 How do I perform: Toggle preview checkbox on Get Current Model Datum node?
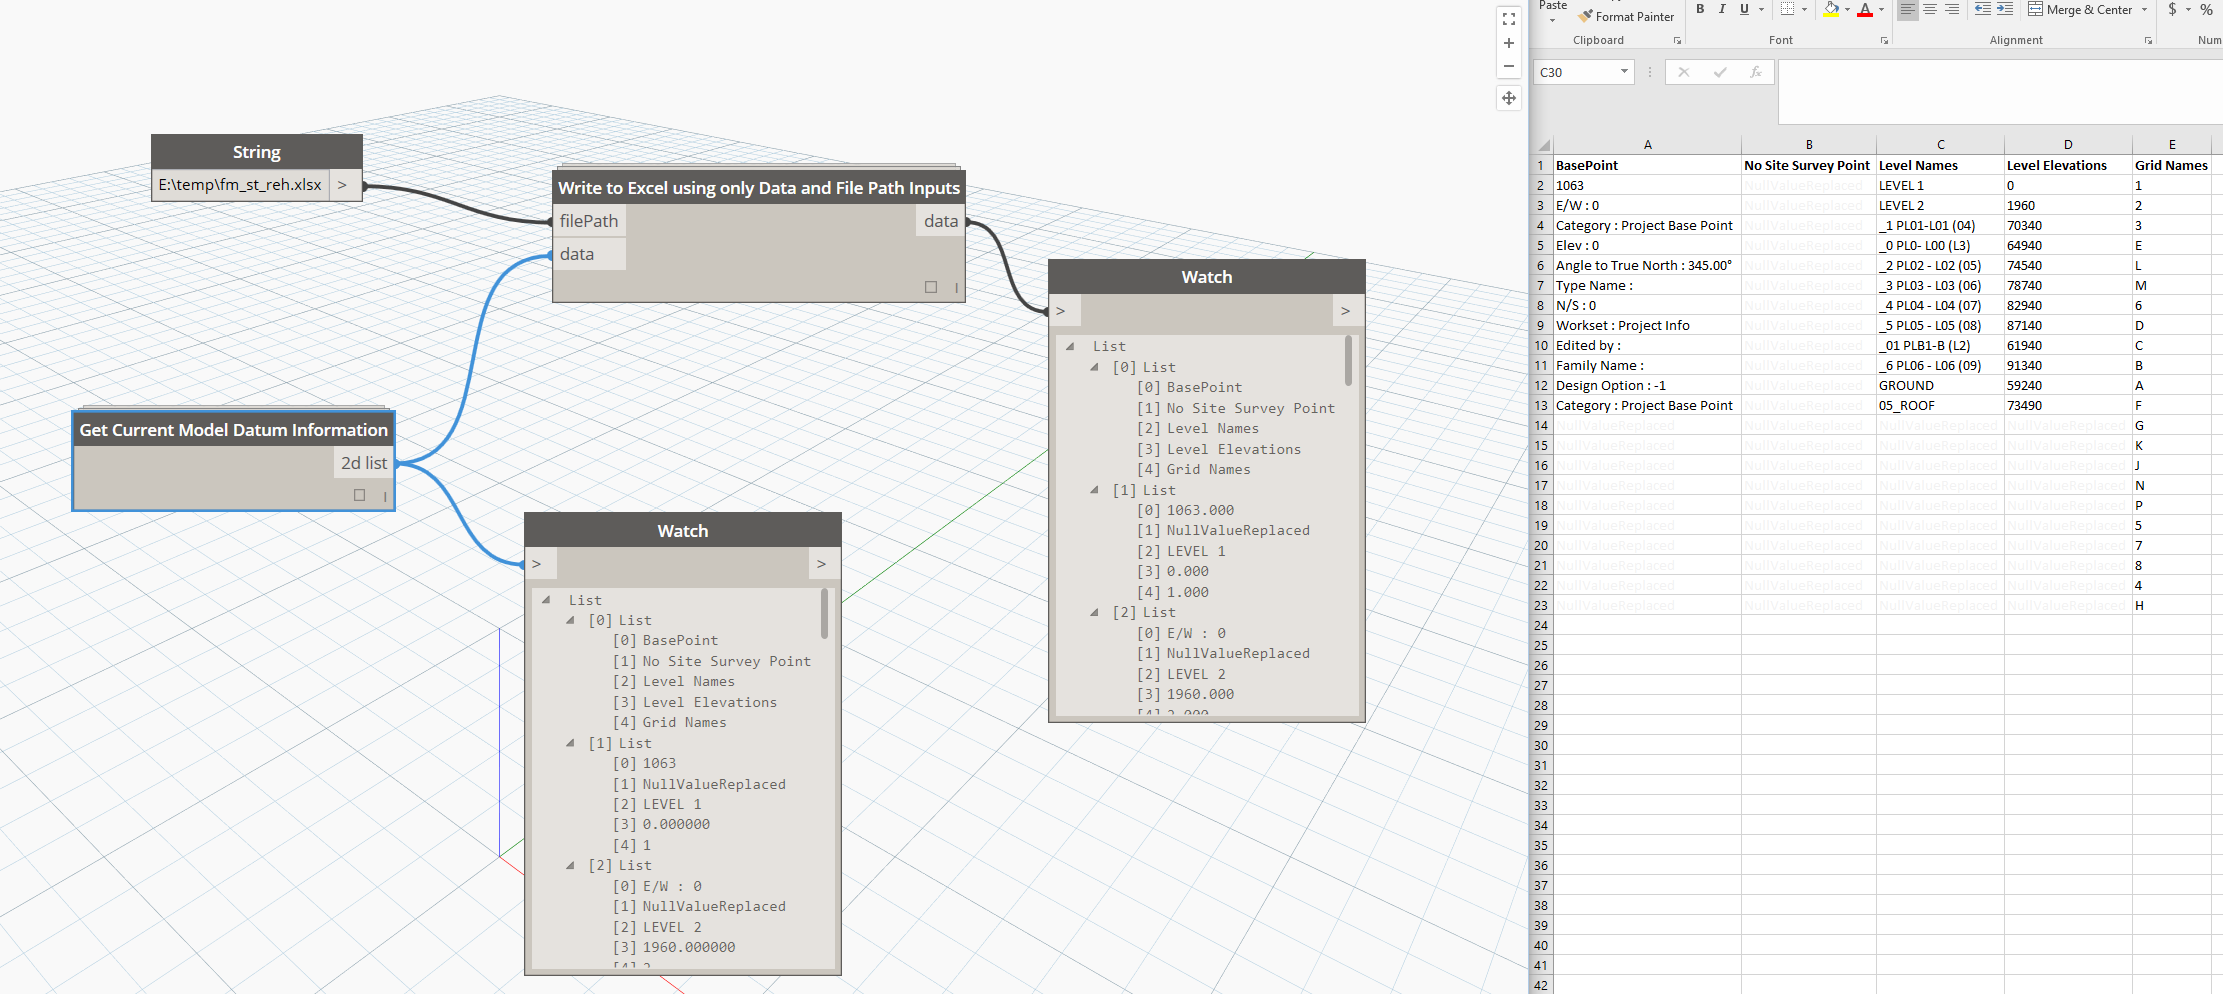[x=360, y=495]
